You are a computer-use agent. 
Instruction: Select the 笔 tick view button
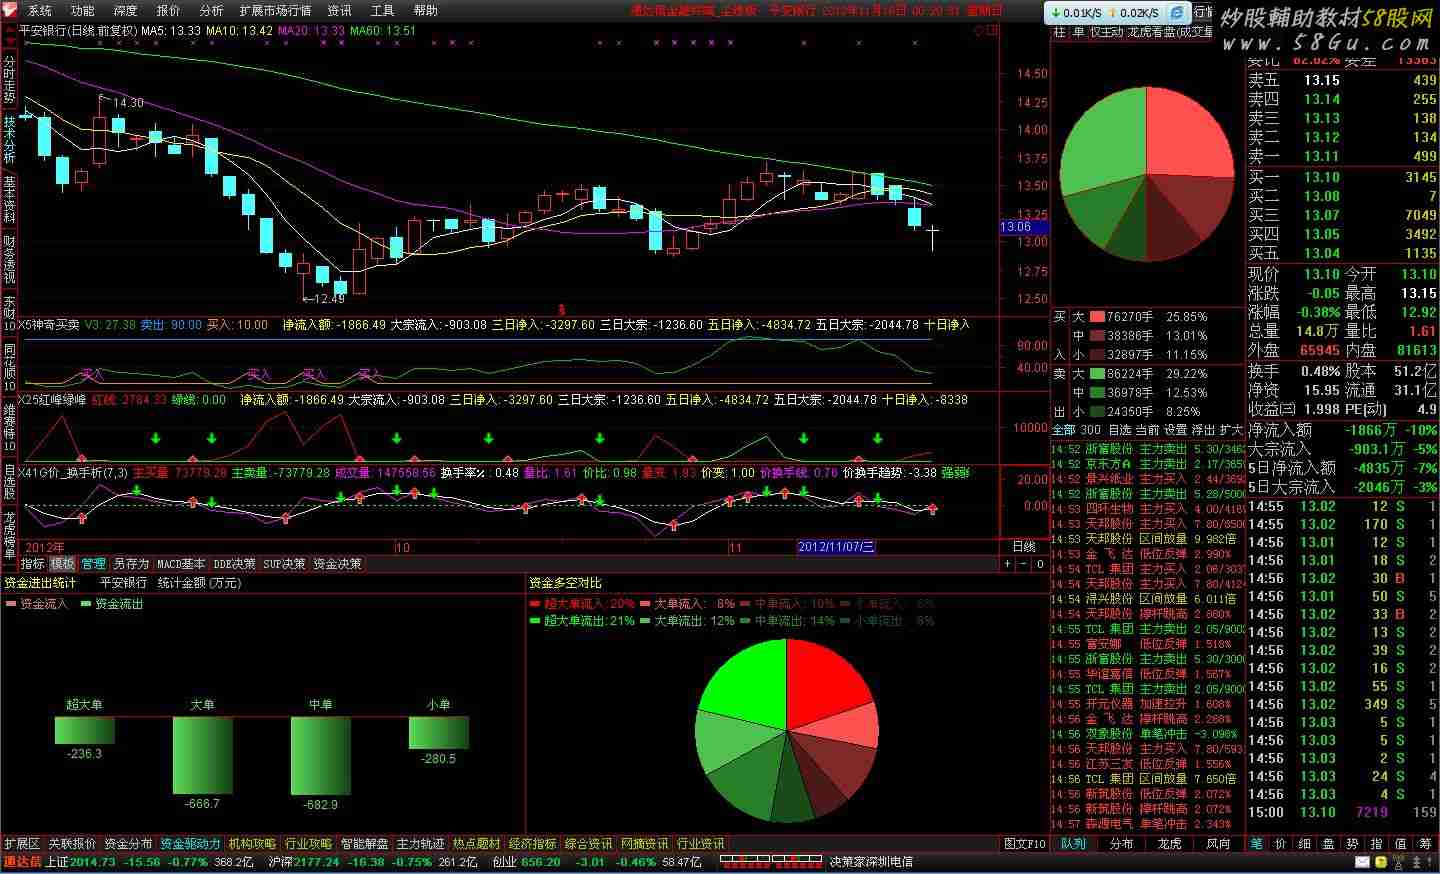[1256, 844]
